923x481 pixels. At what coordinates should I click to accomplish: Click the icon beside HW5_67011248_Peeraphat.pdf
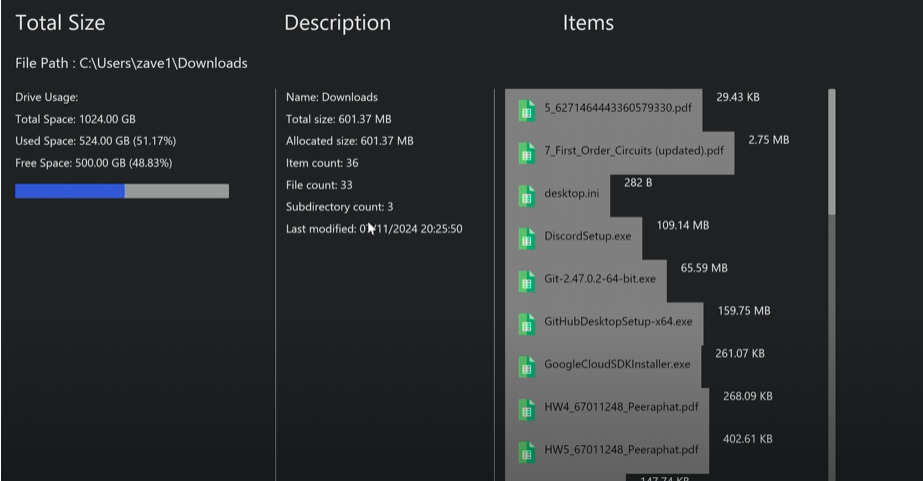coord(527,452)
